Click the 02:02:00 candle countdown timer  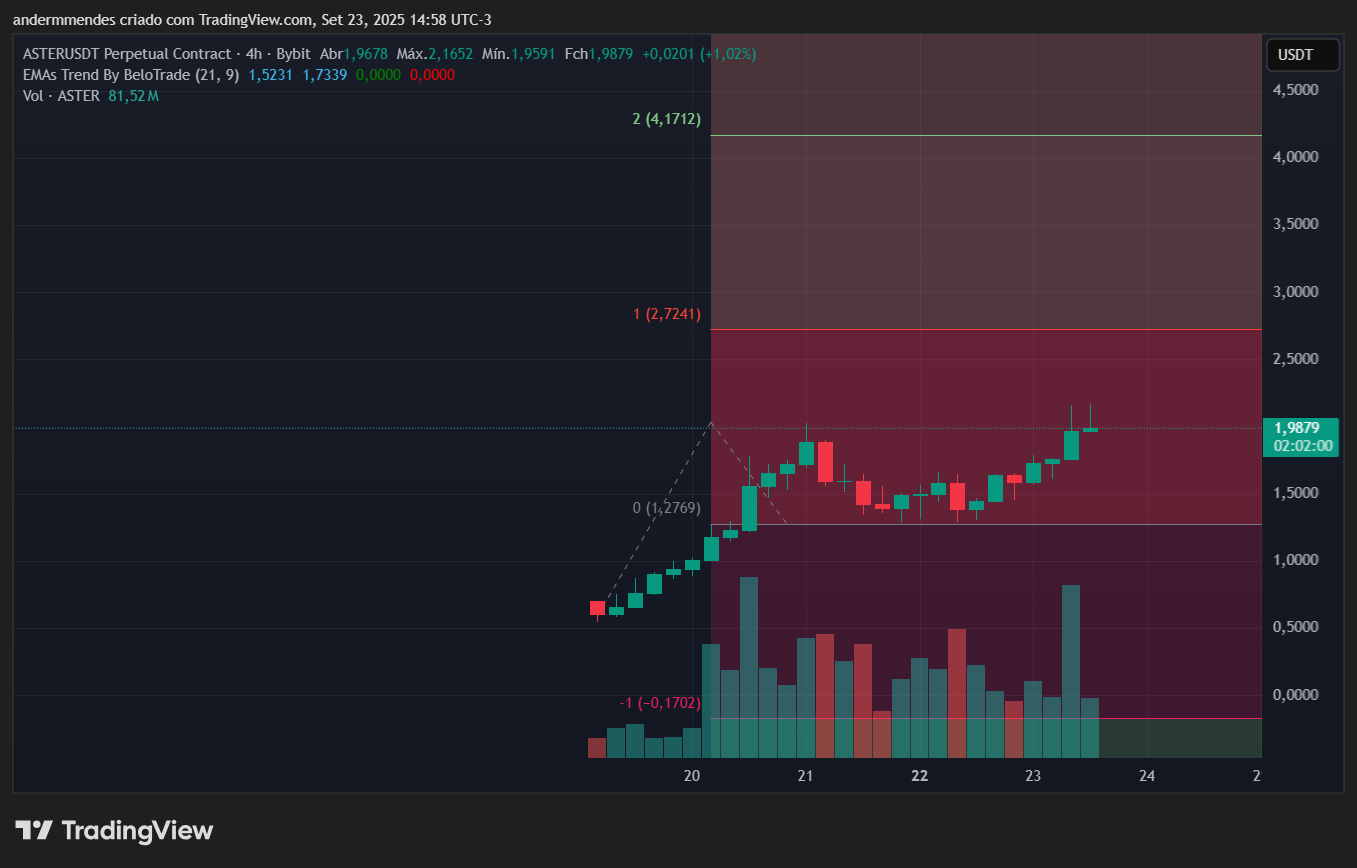click(1299, 446)
